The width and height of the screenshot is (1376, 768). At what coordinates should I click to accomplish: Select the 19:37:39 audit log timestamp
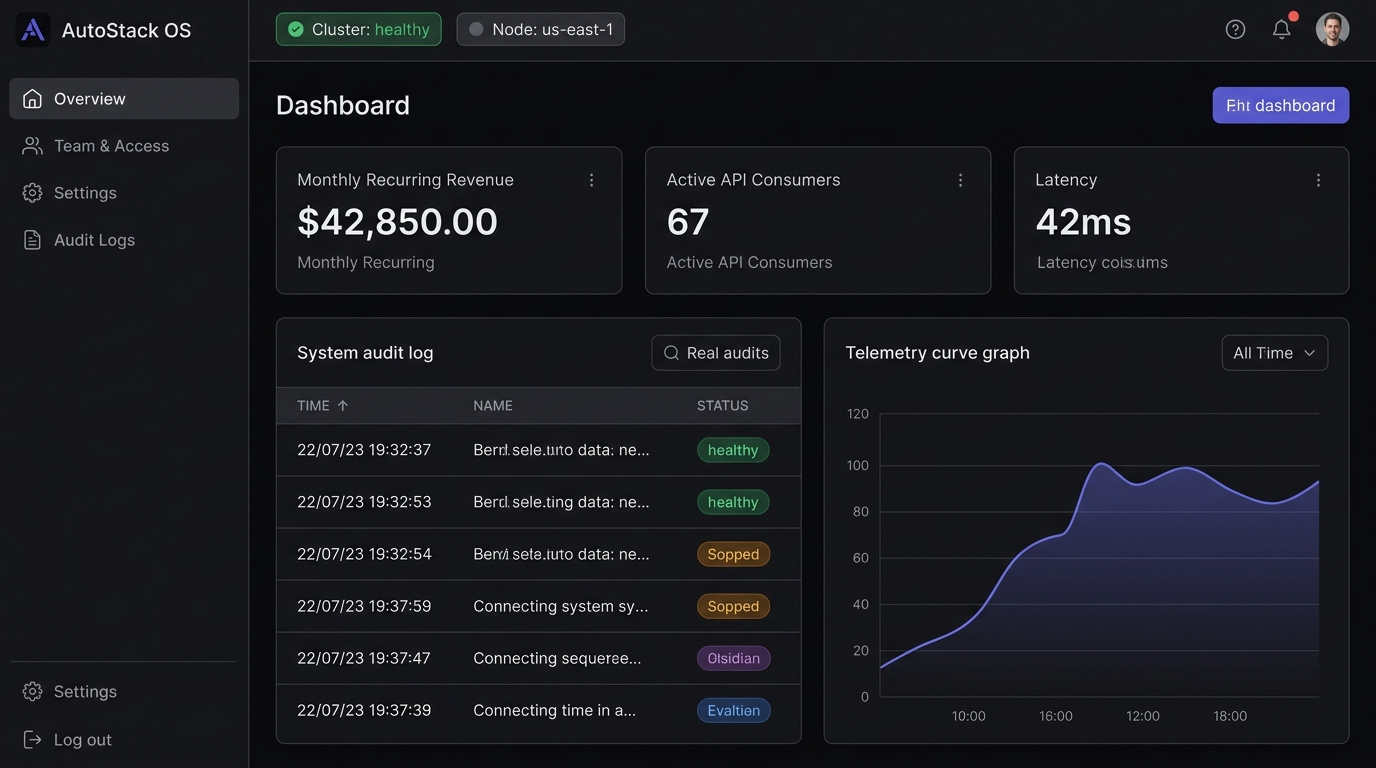364,709
